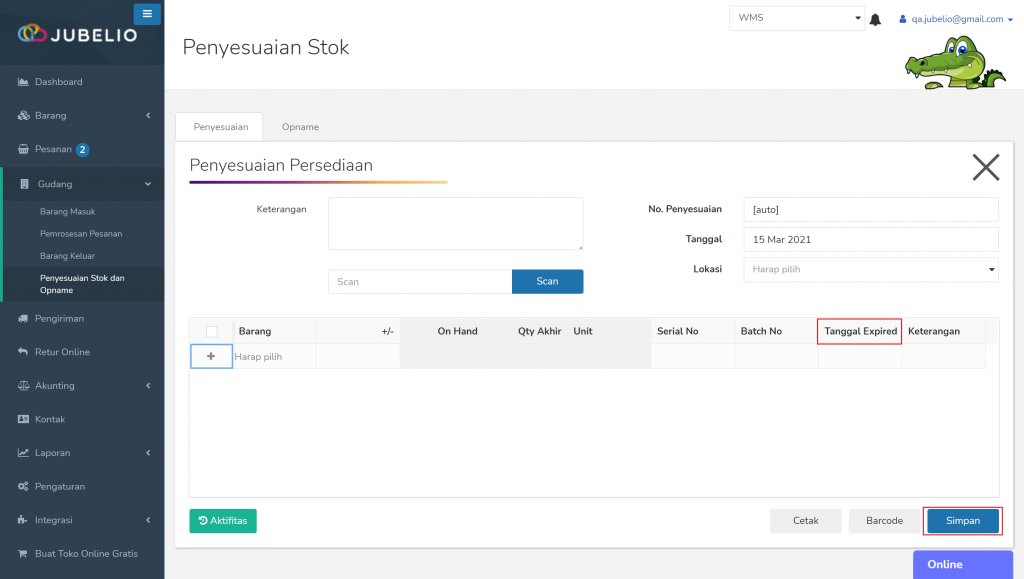Screen dimensions: 1024x579
Task: Click the Dashboard chart icon in sidebar
Action: 23,82
